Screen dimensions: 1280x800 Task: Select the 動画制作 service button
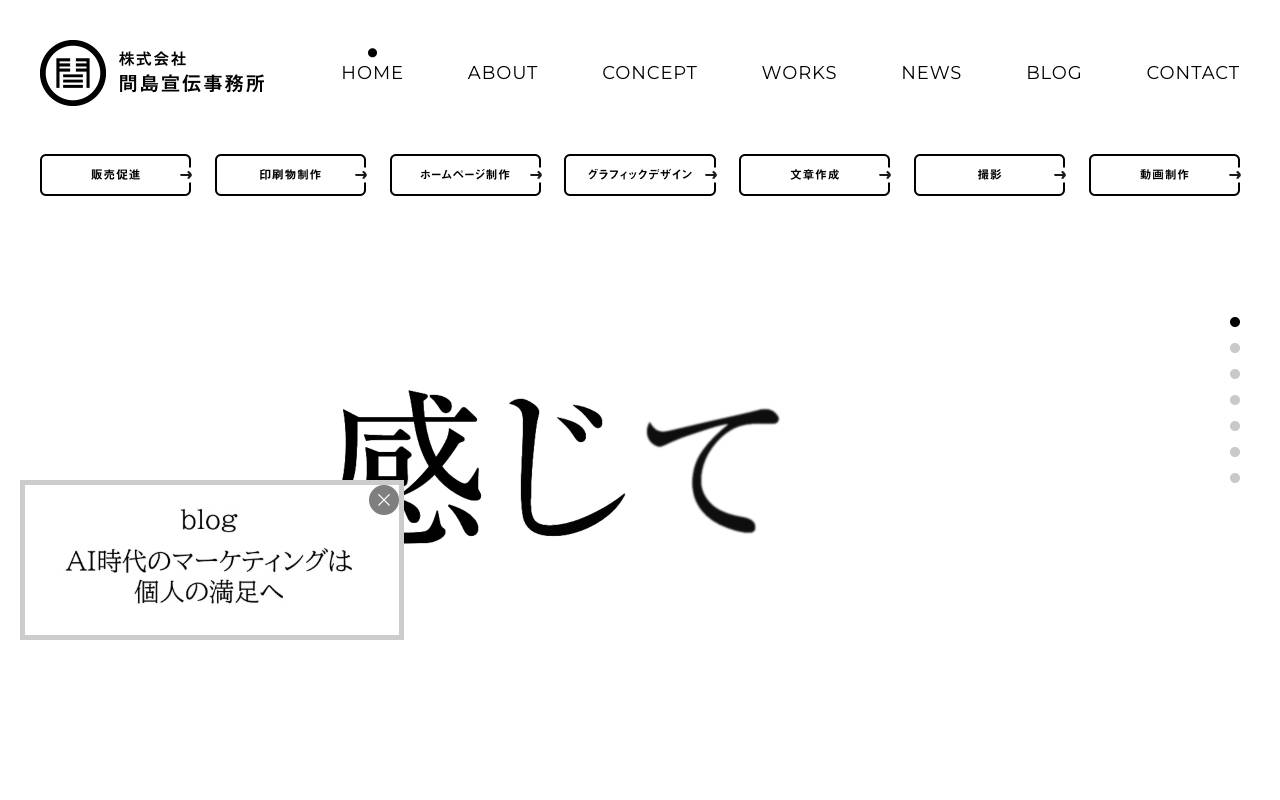(x=1165, y=175)
